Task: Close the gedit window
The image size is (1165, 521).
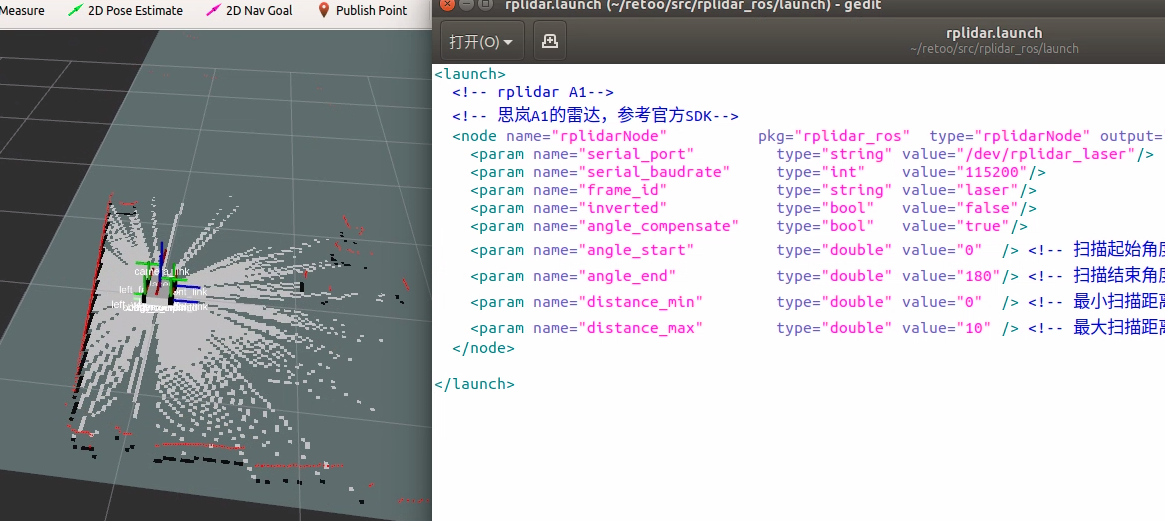Action: point(445,4)
